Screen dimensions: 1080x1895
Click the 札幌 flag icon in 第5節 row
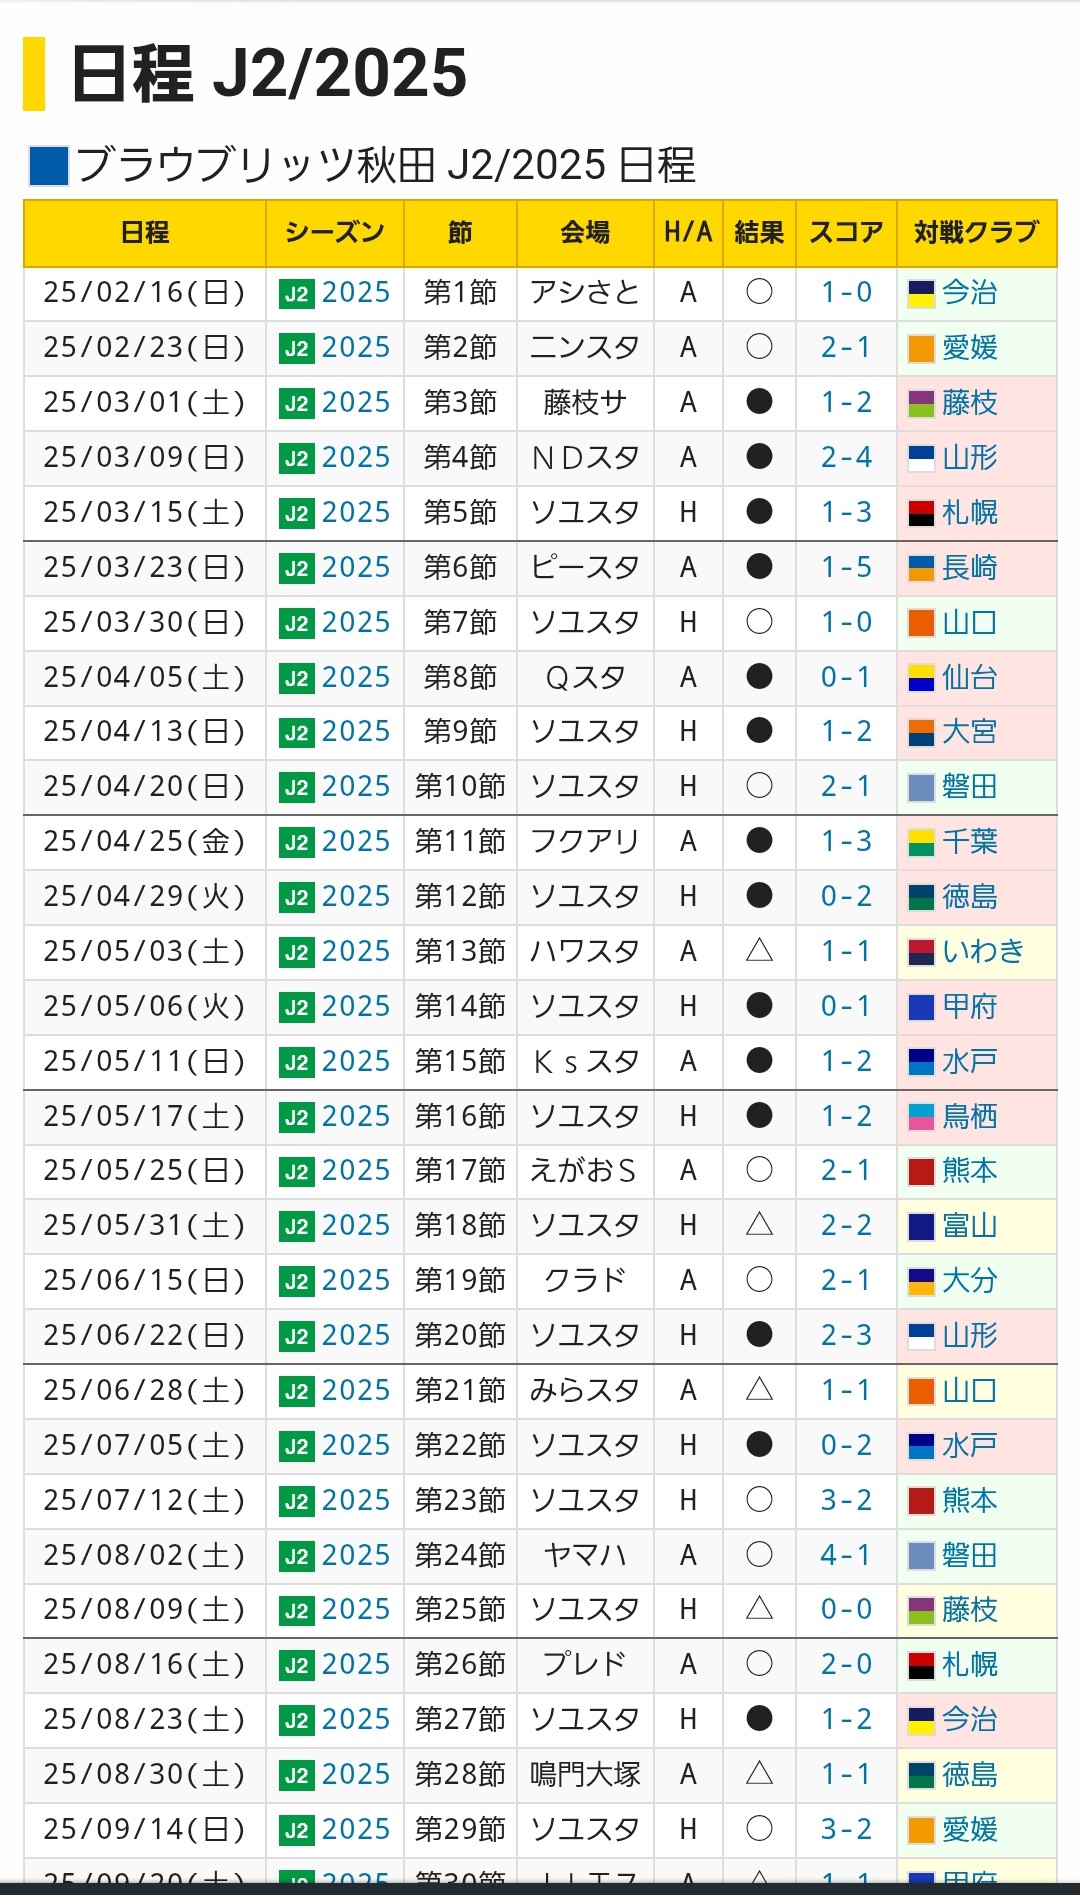[x=921, y=514]
